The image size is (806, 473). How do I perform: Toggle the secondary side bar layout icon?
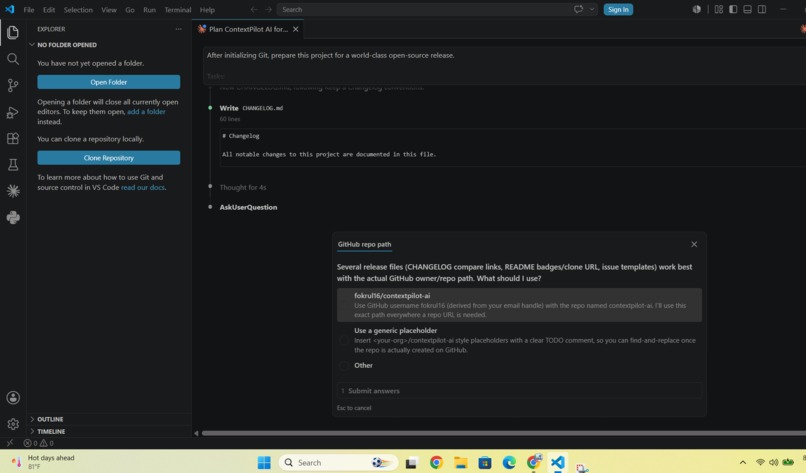coord(762,9)
